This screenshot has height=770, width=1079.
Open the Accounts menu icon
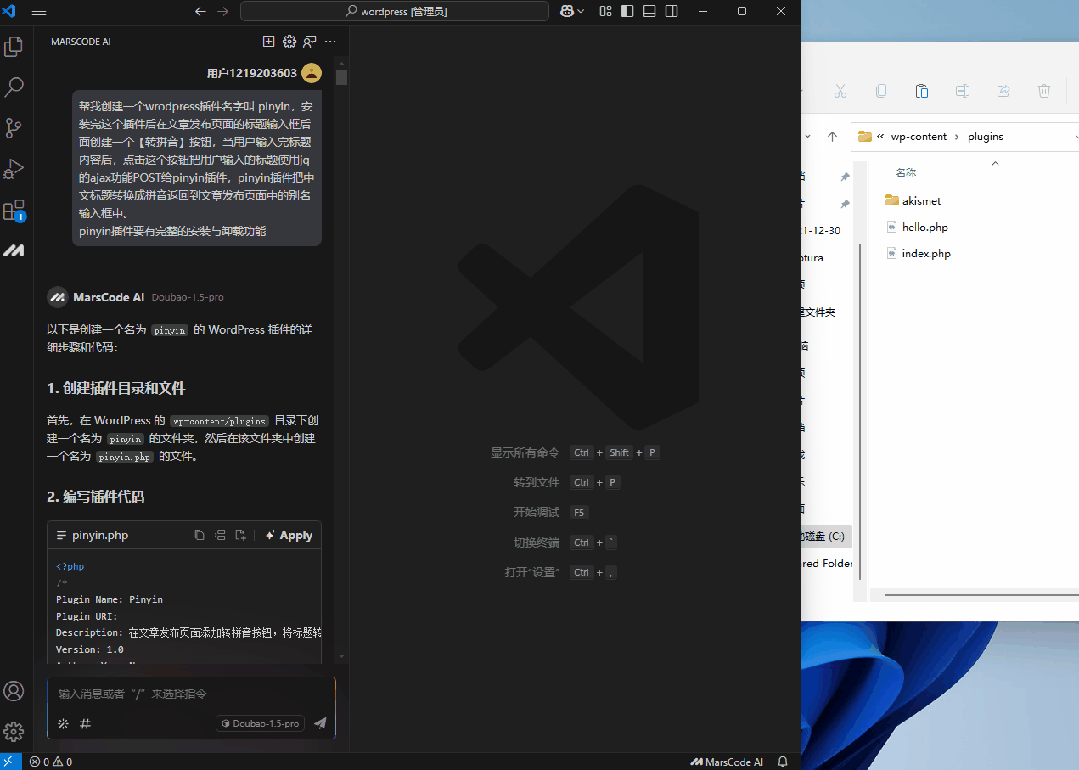[14, 691]
